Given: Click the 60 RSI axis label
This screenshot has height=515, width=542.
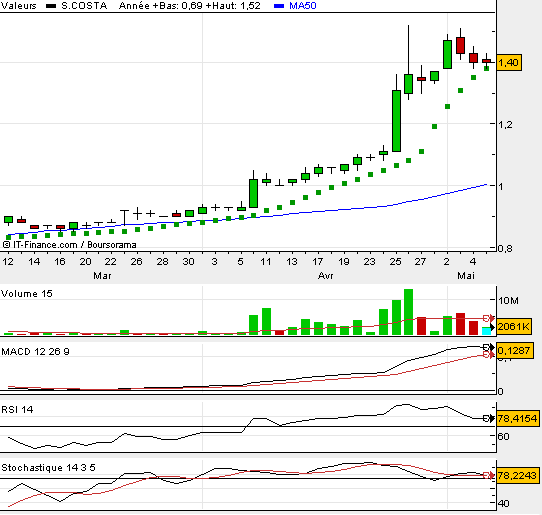Looking at the screenshot, I should pos(503,437).
